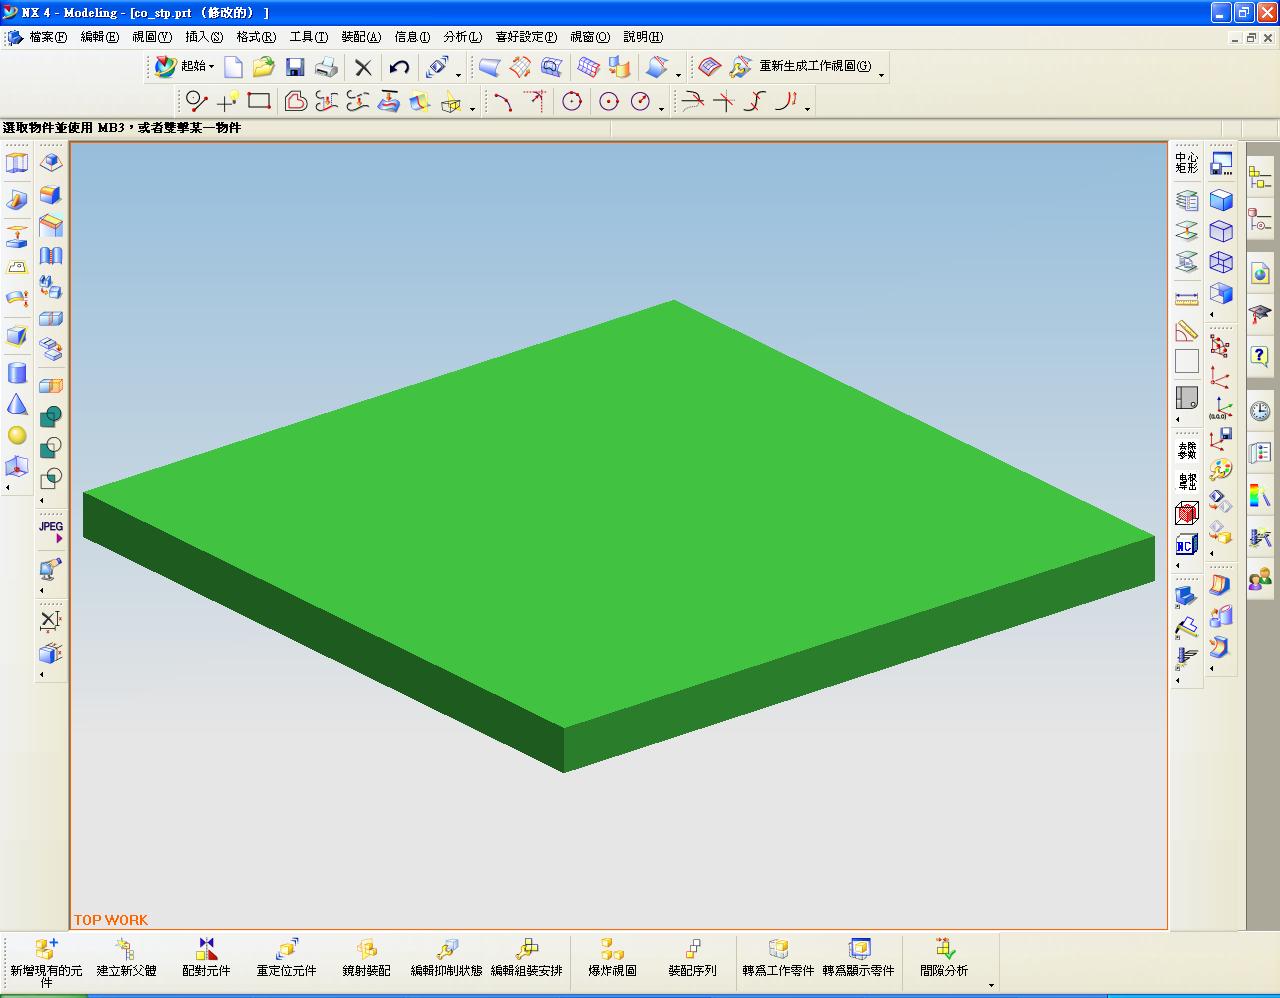Click the 配對元件 button

[x=206, y=958]
